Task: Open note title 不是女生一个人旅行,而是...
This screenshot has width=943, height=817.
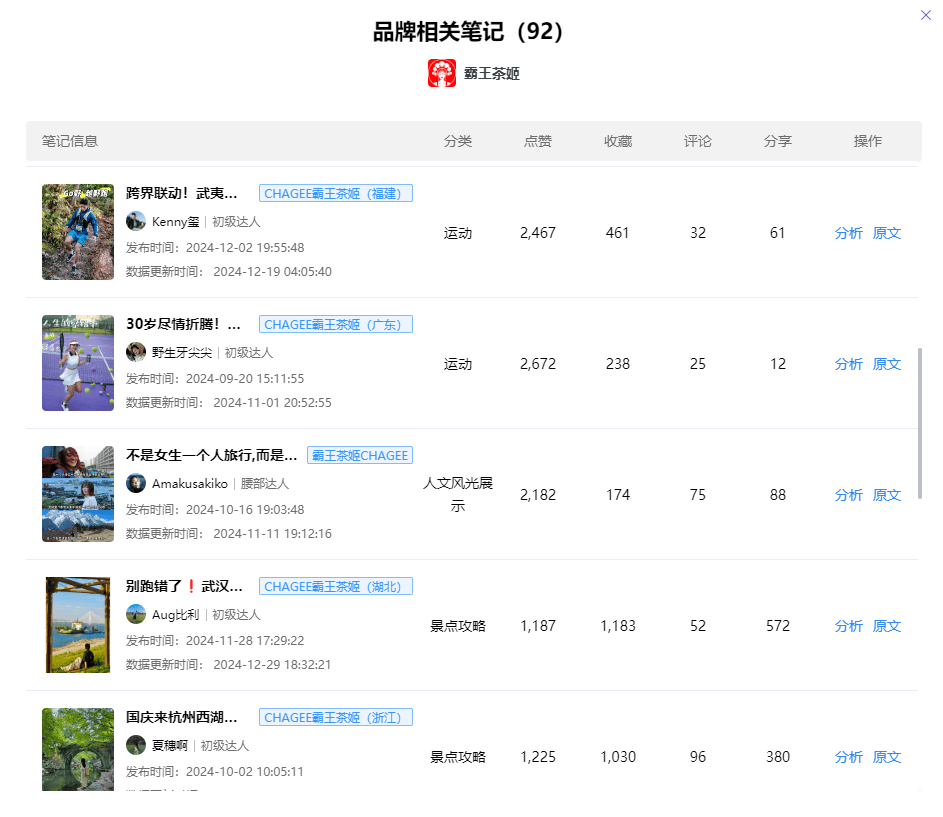Action: pyautogui.click(x=212, y=455)
